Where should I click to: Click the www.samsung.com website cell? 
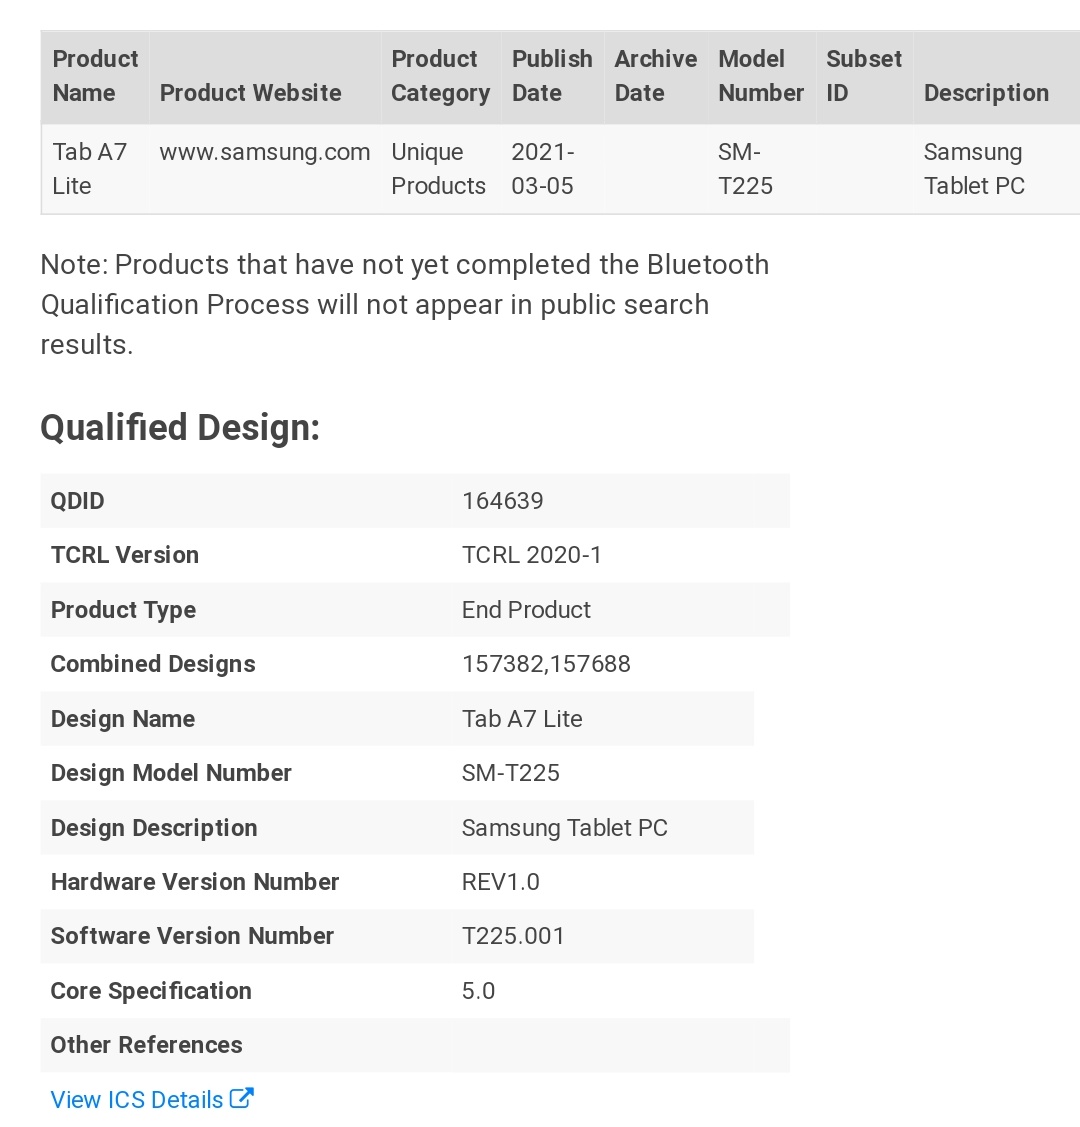click(264, 152)
